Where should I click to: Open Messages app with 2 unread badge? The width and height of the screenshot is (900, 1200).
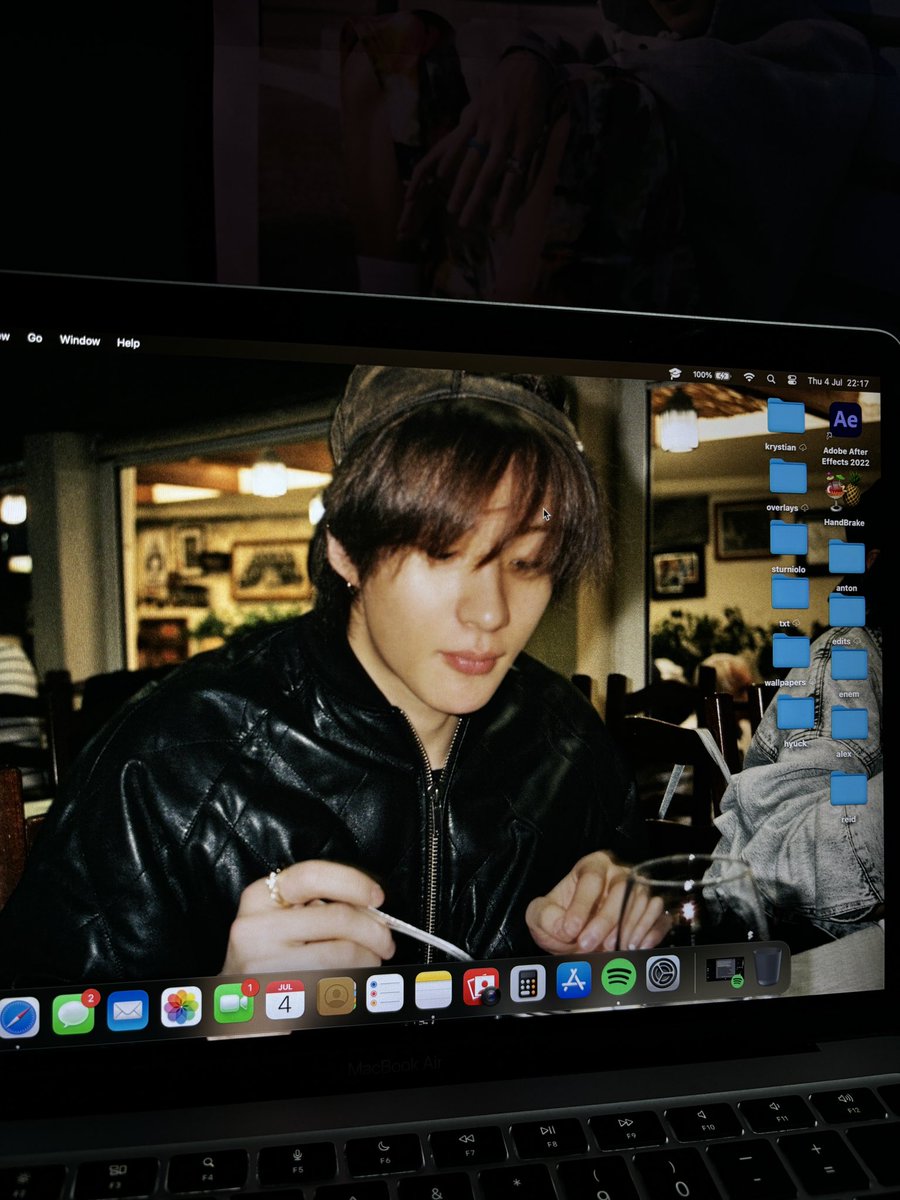pyautogui.click(x=73, y=1013)
